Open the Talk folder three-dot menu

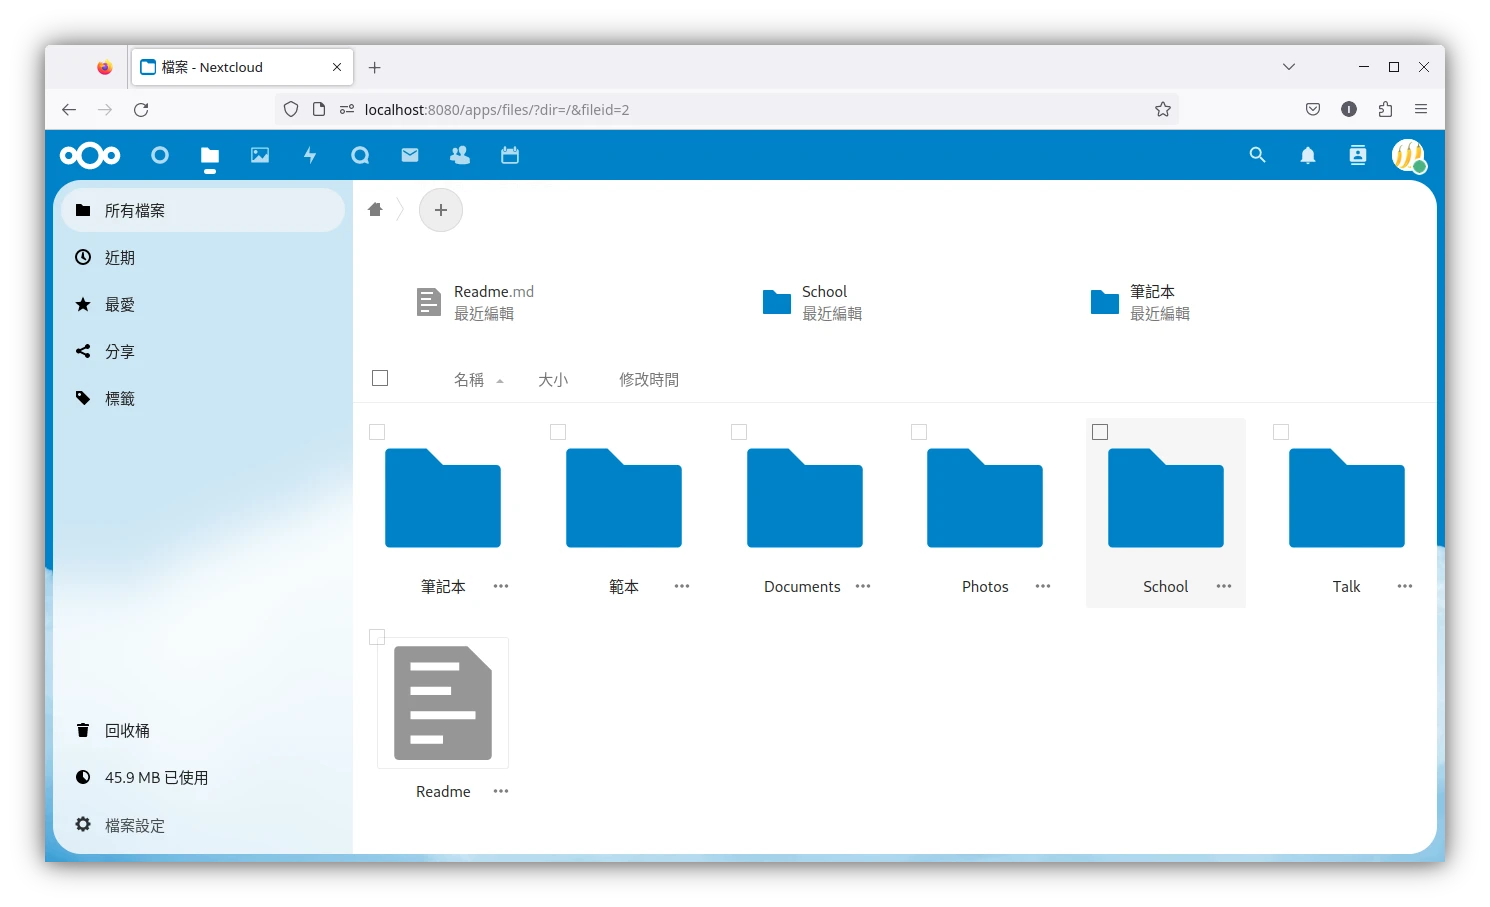1404,586
